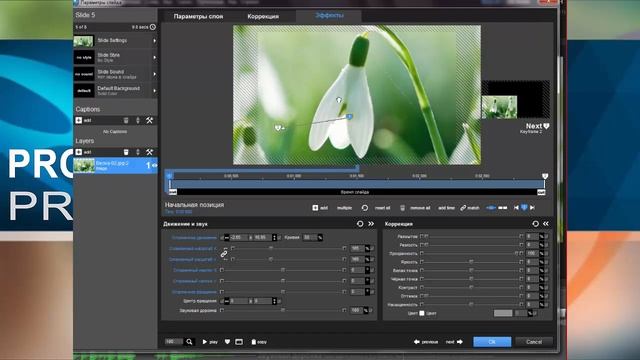Adjust the Яркость slider handle
640x360 pixels.
tap(471, 262)
